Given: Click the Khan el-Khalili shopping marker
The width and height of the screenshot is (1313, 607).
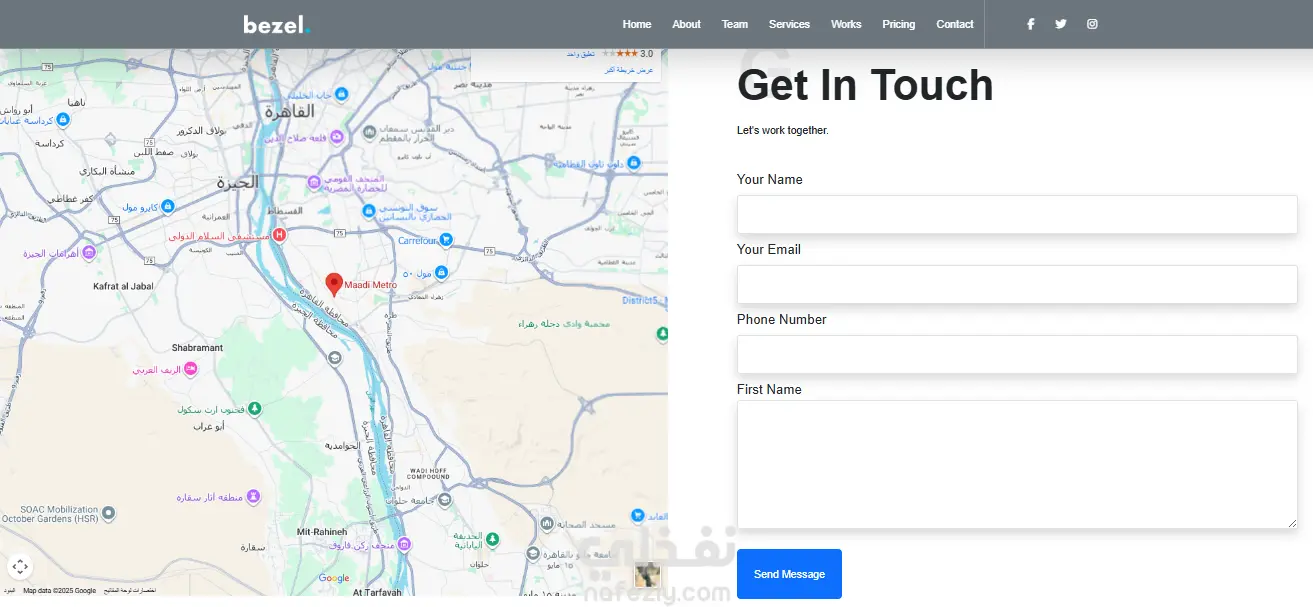Looking at the screenshot, I should 341,94.
